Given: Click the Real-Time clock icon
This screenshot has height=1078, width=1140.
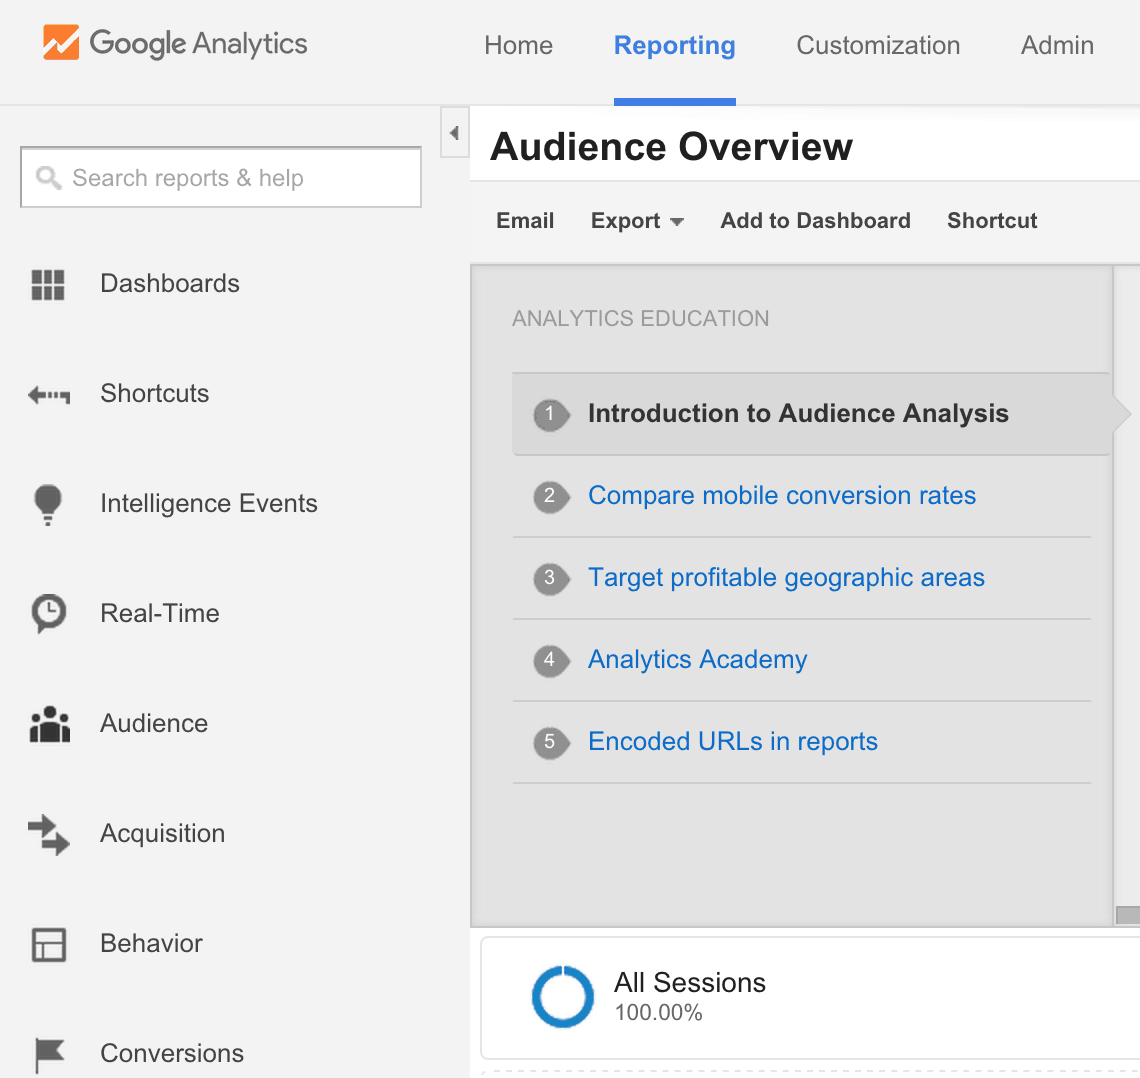Looking at the screenshot, I should click(x=49, y=614).
